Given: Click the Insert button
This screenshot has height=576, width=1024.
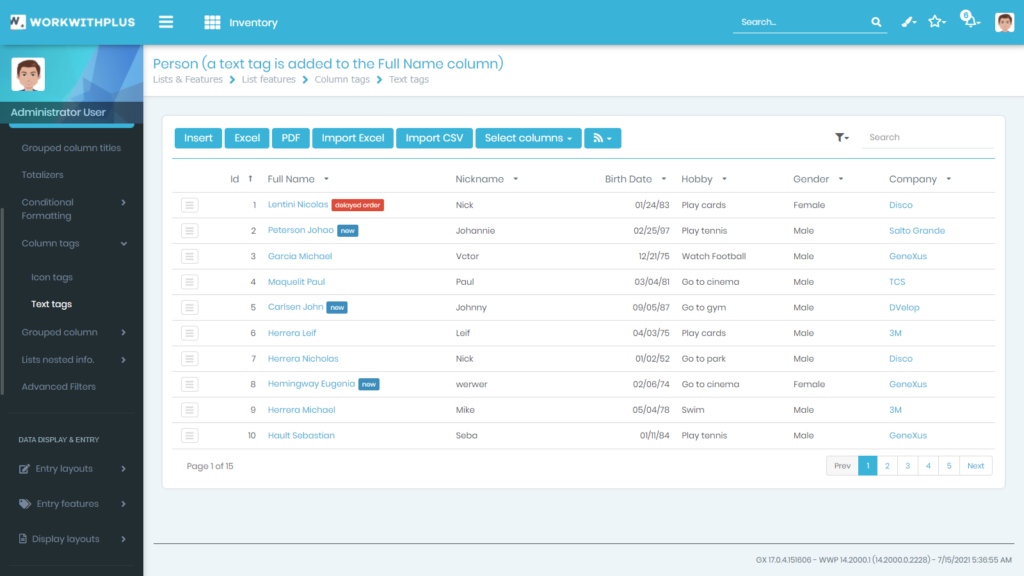Looking at the screenshot, I should (198, 138).
